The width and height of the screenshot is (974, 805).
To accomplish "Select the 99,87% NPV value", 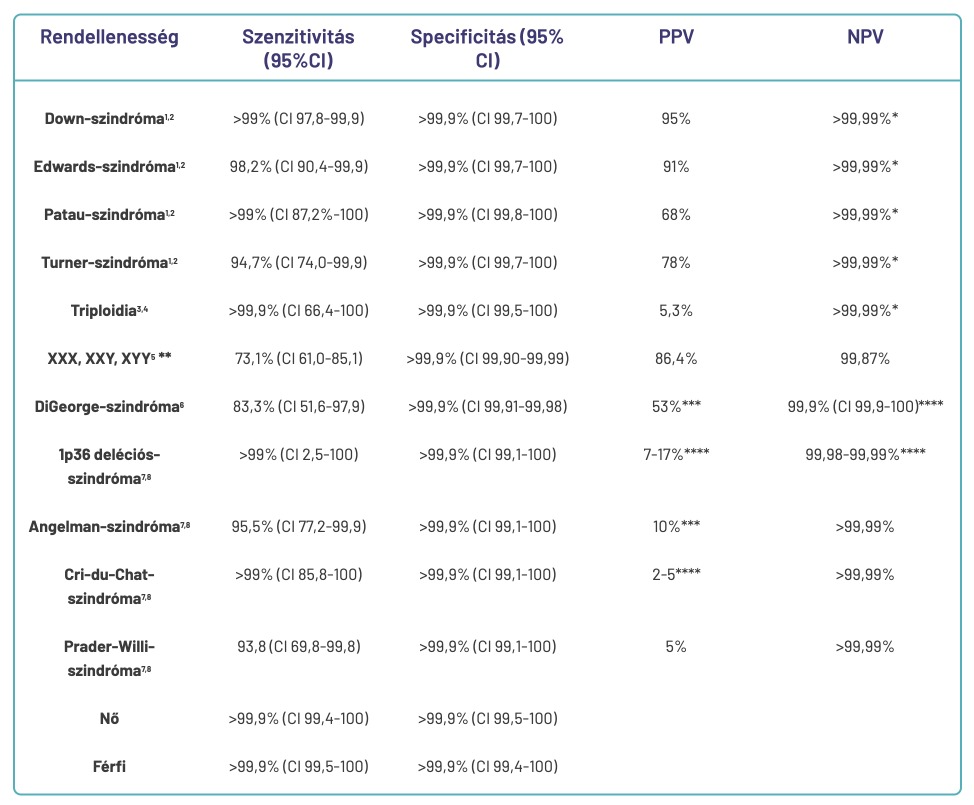I will pos(865,359).
